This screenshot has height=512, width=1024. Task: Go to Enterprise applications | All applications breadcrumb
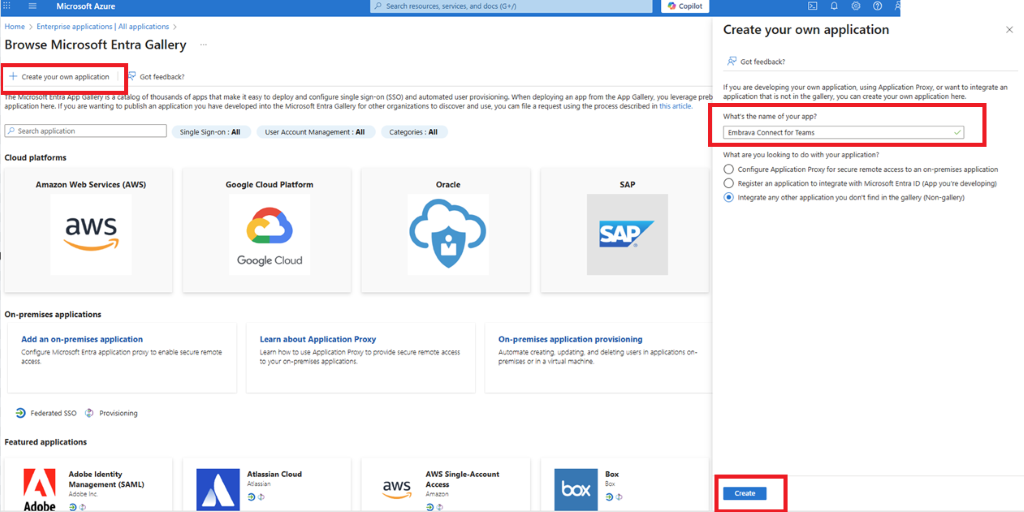(x=103, y=27)
